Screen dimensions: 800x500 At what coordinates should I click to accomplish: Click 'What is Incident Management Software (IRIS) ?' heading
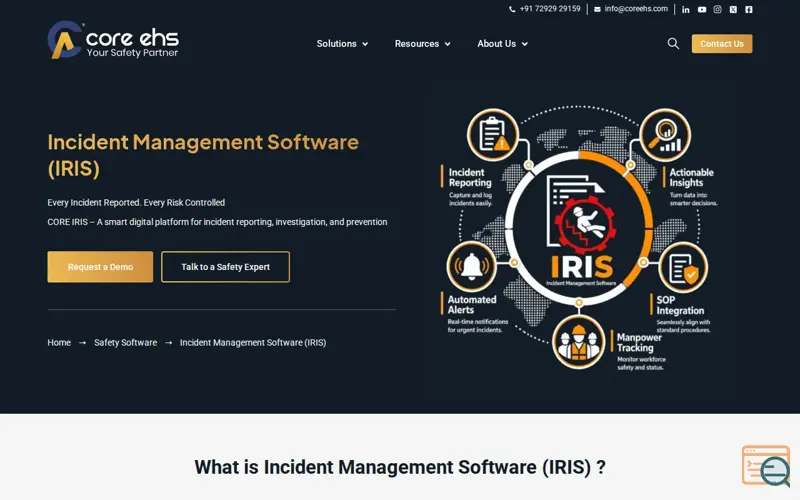pyautogui.click(x=400, y=467)
